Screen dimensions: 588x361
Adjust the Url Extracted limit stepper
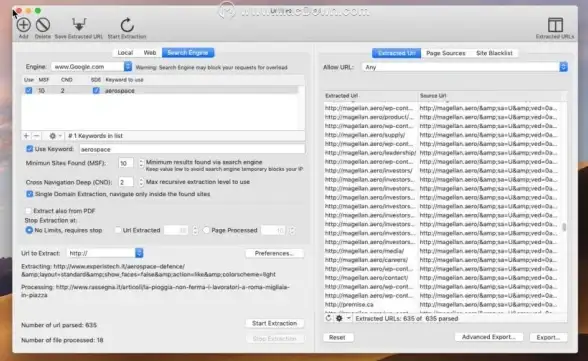coord(195,230)
